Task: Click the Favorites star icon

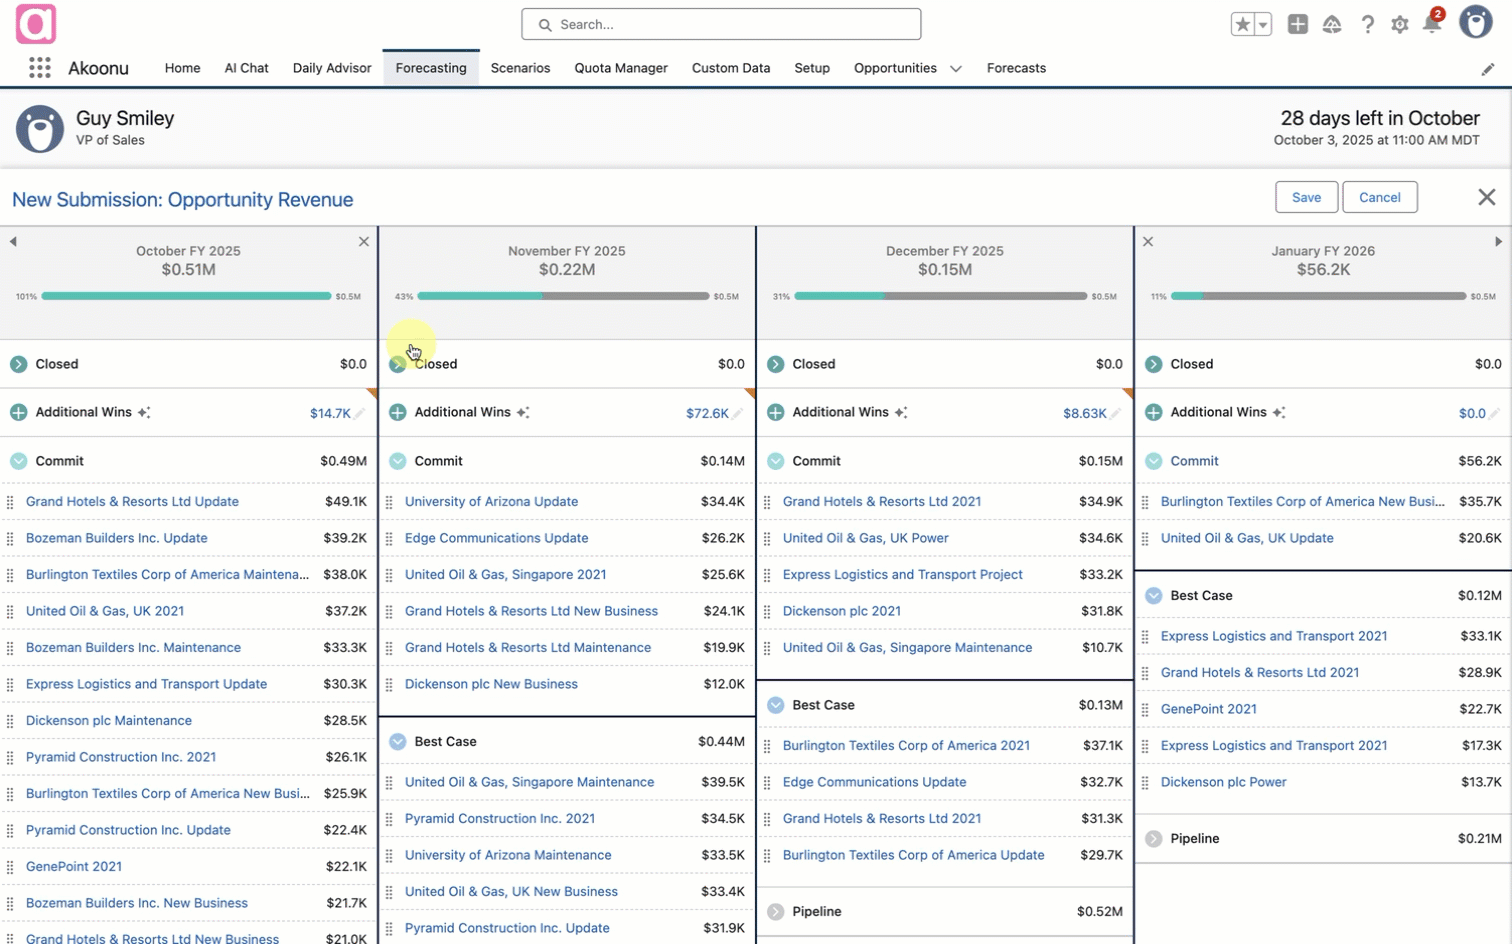Action: [1242, 25]
